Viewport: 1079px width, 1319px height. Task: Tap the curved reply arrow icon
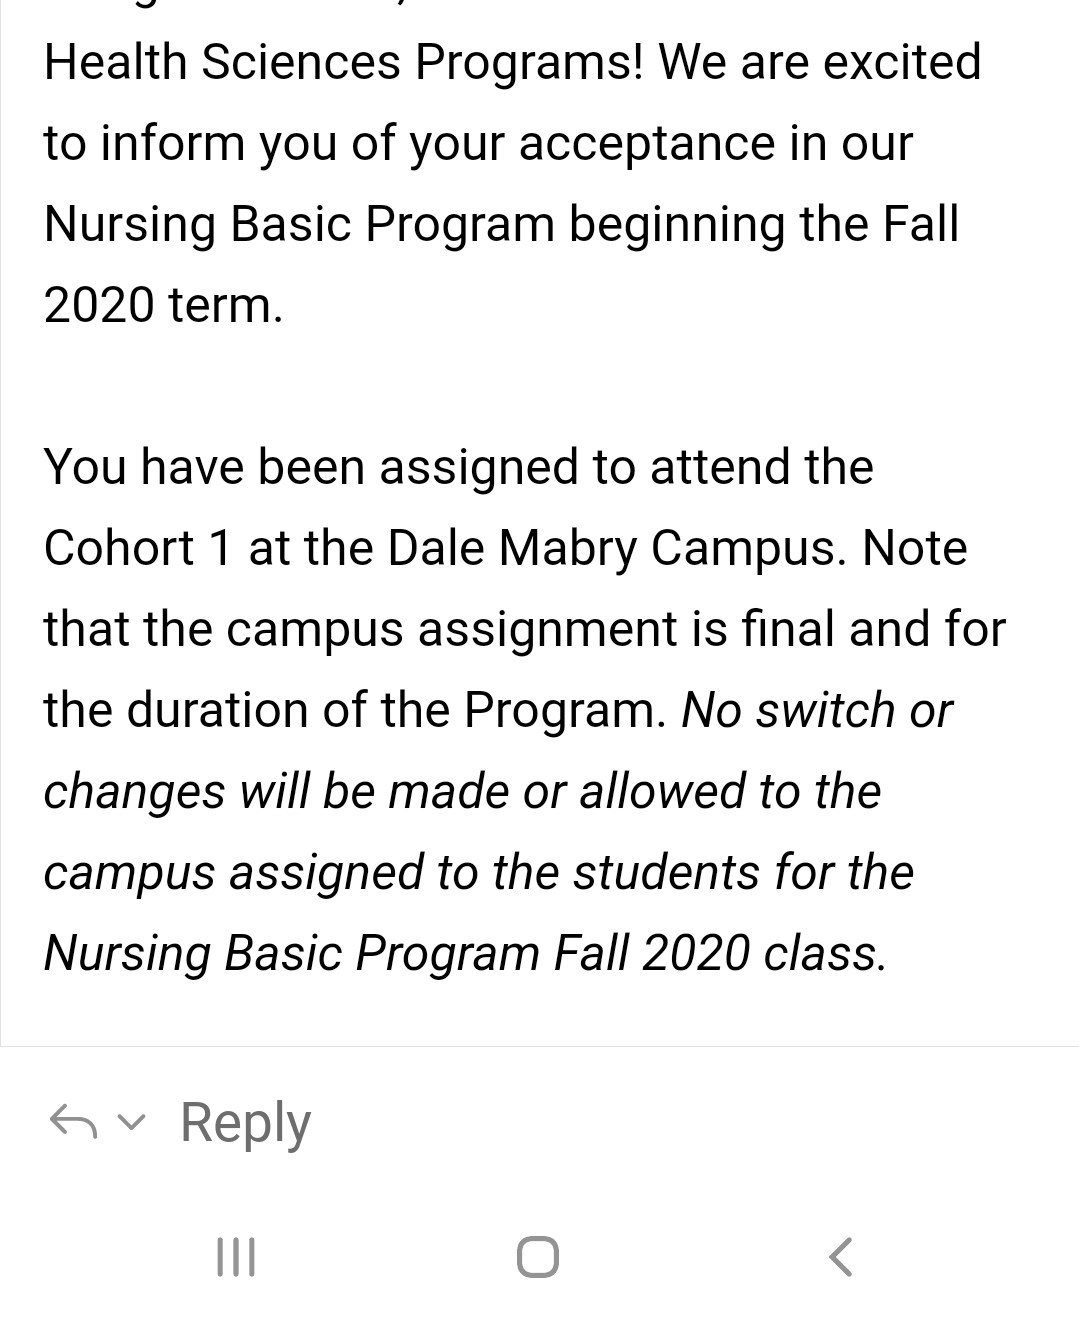click(73, 1122)
